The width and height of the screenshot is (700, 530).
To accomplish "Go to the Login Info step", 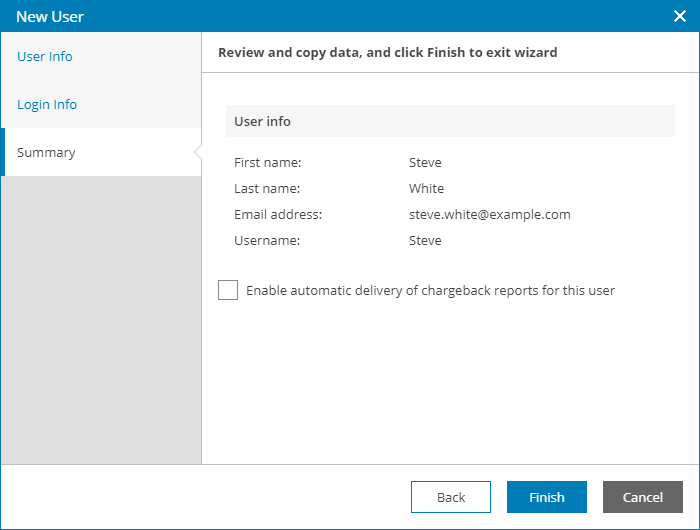I will pyautogui.click(x=47, y=104).
